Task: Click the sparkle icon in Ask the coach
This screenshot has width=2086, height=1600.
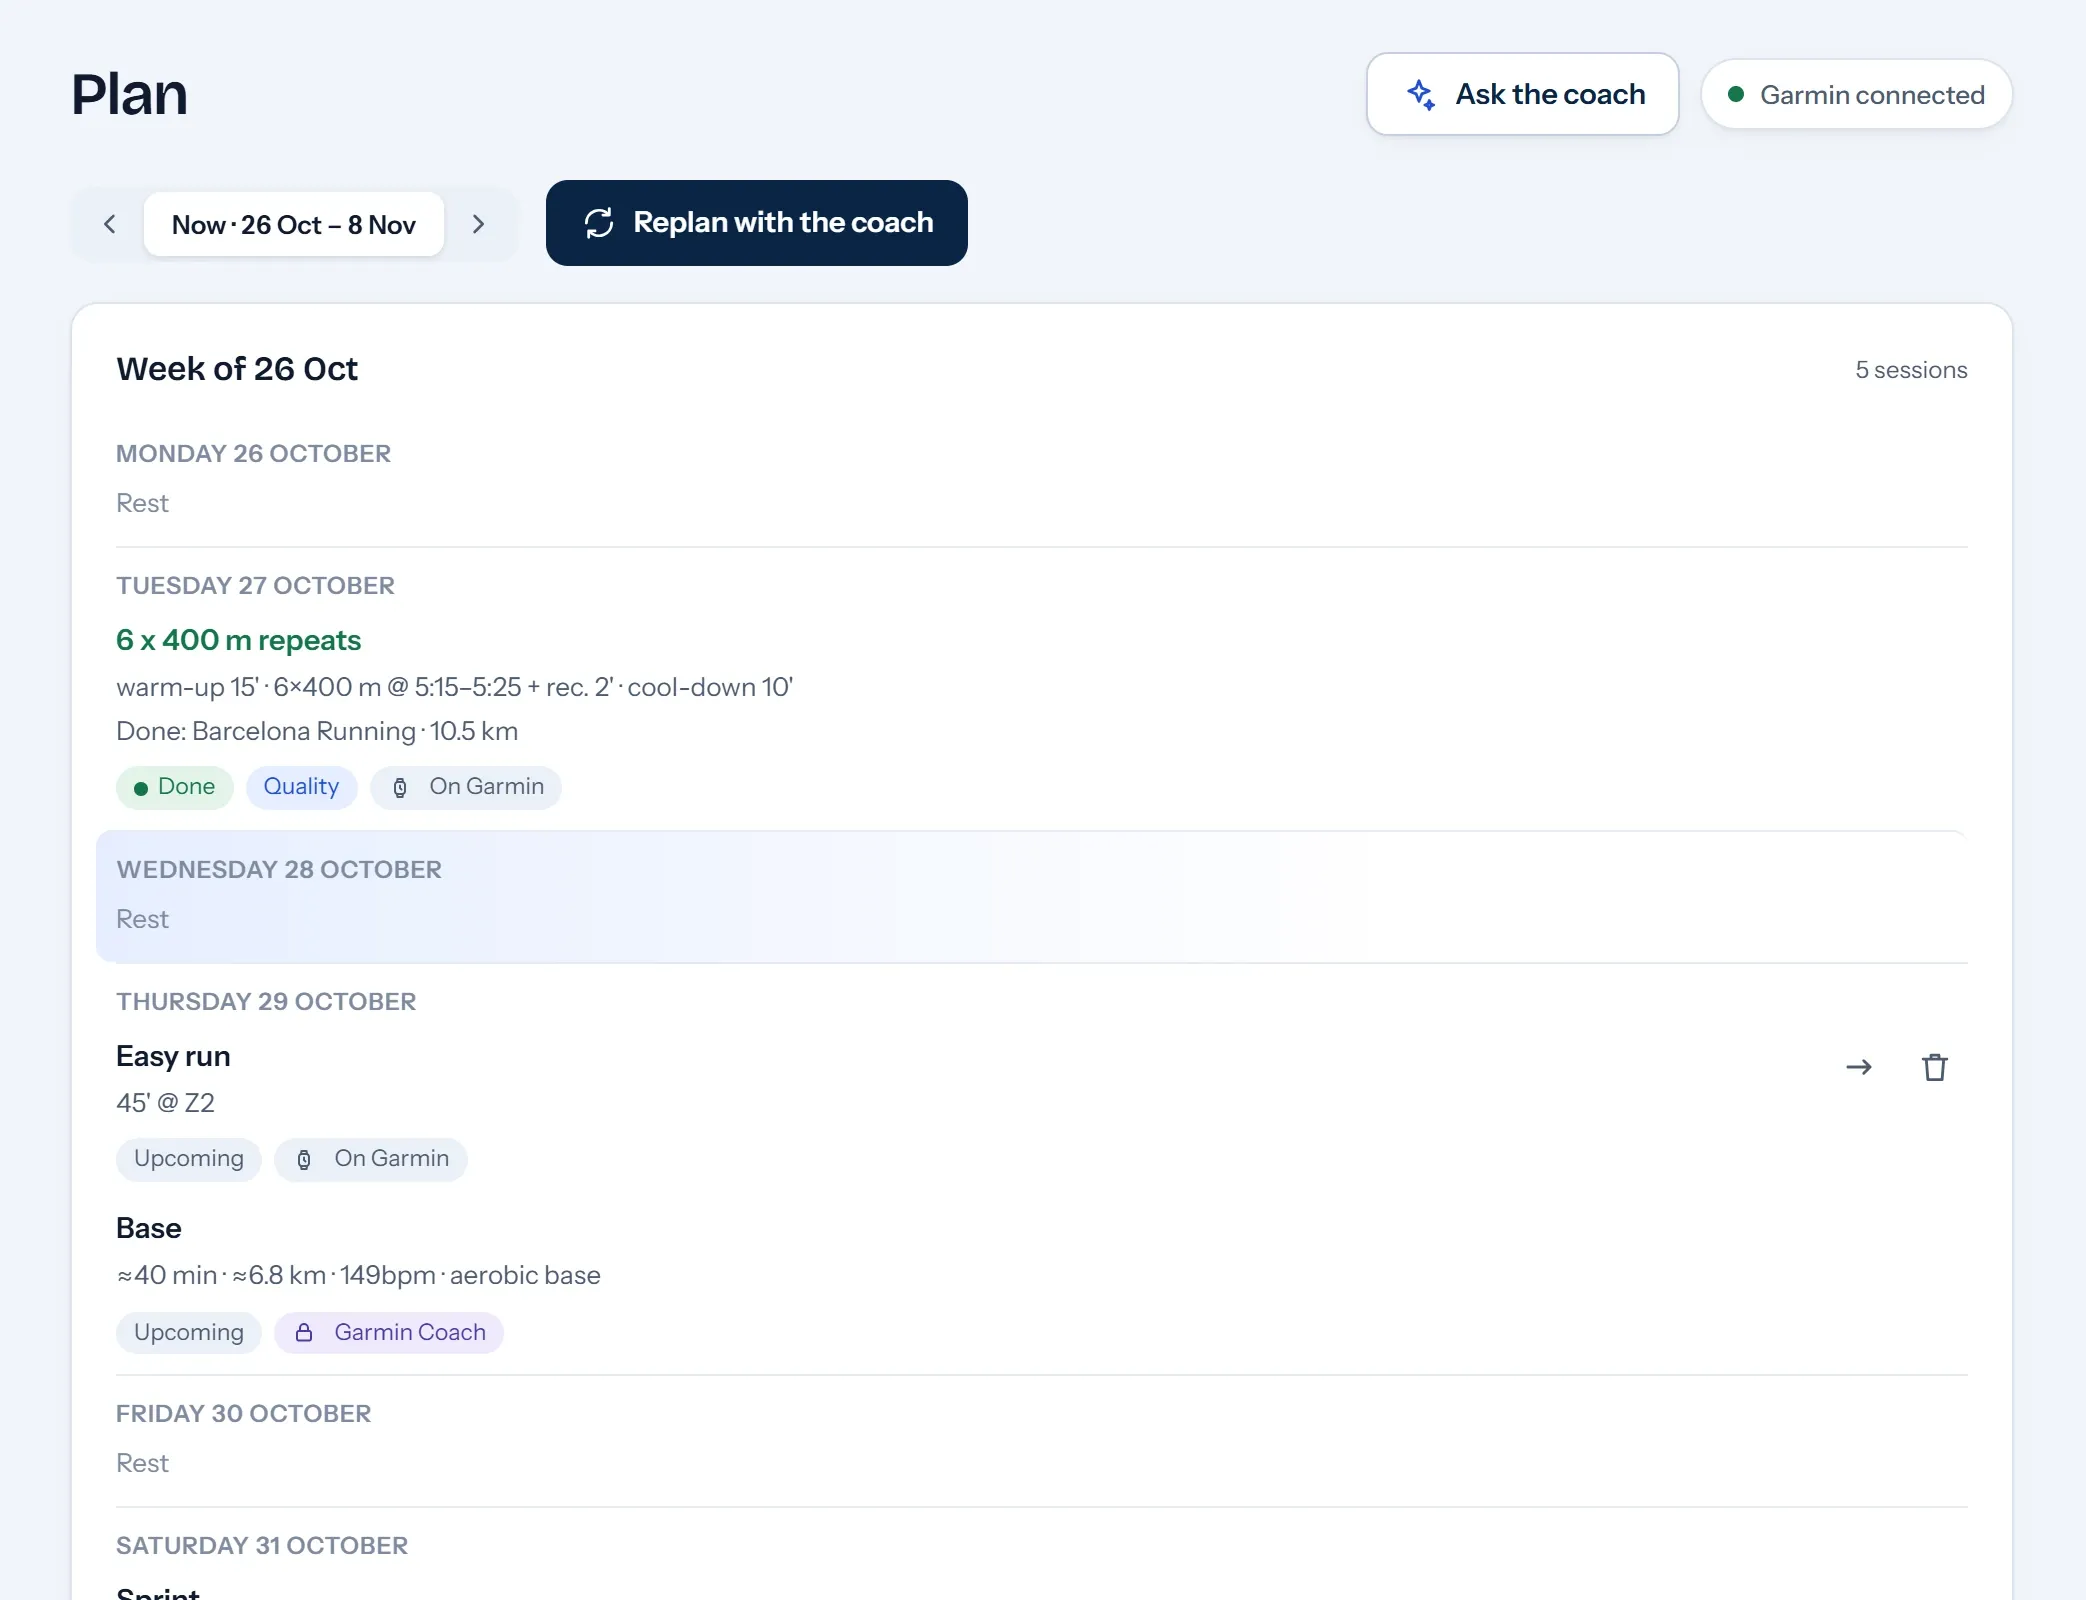Action: coord(1421,94)
